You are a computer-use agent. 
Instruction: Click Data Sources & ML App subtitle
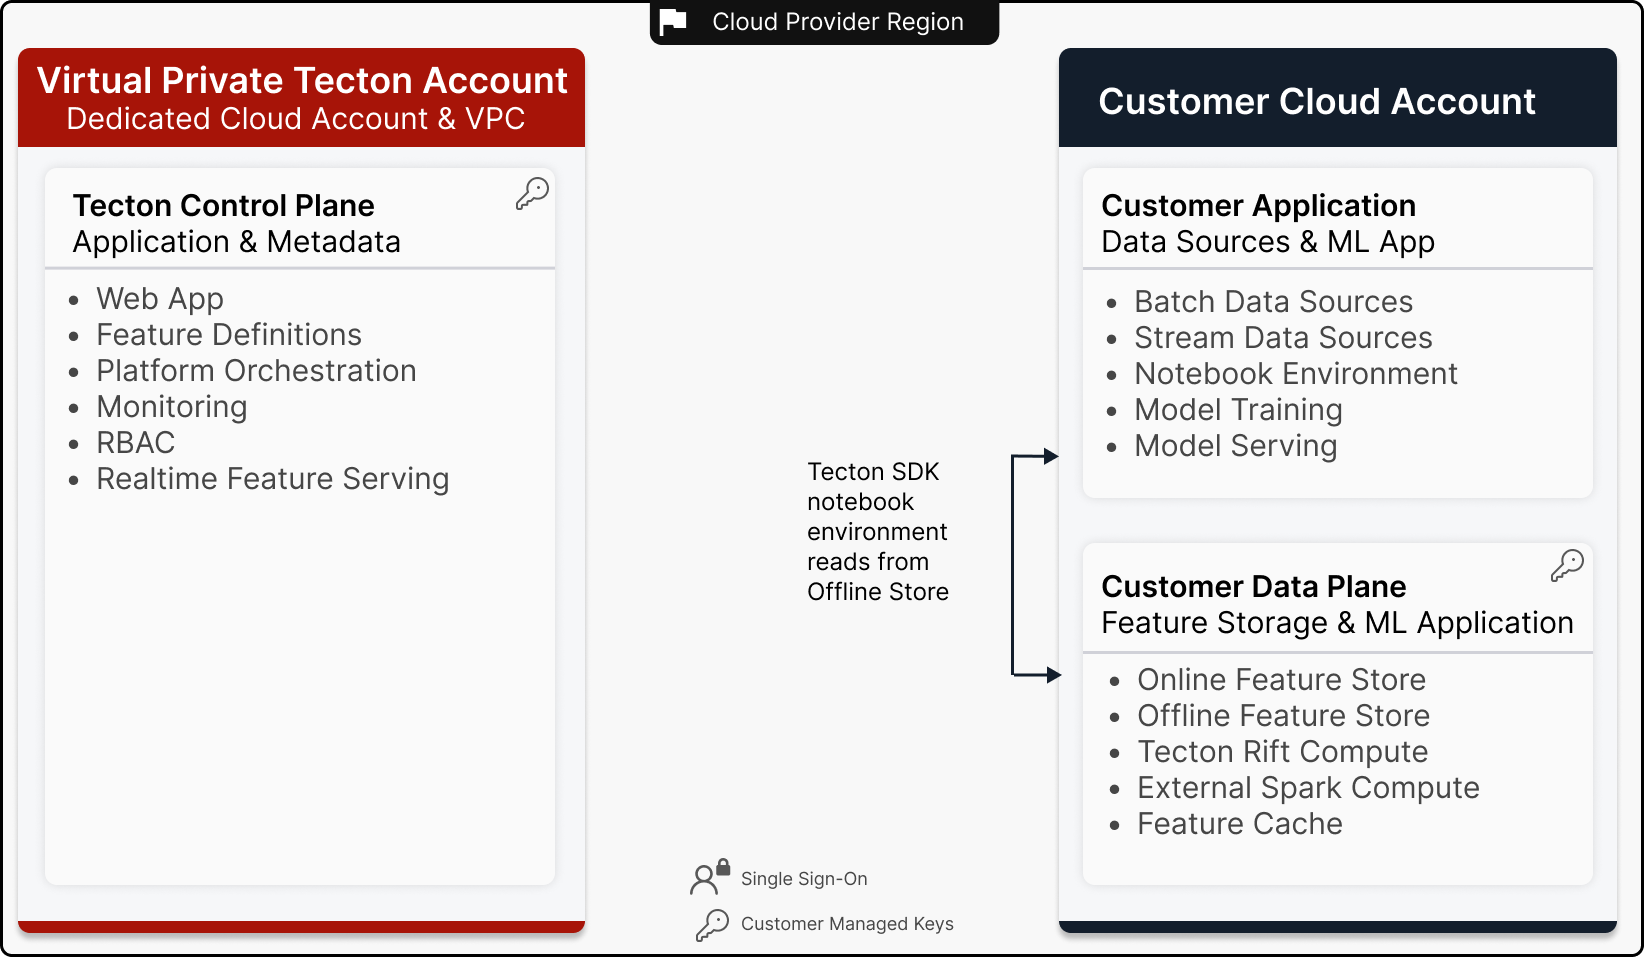coord(1268,242)
